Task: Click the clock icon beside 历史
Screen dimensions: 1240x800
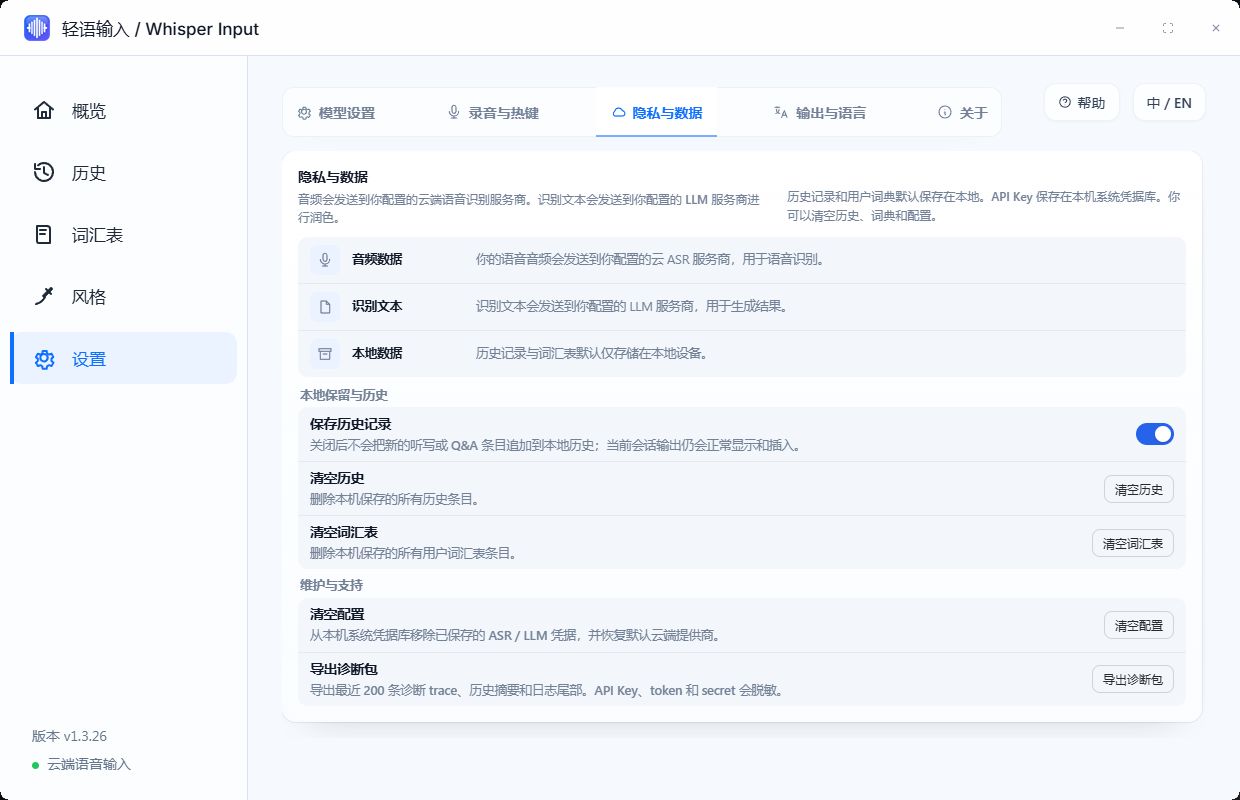Action: point(44,172)
